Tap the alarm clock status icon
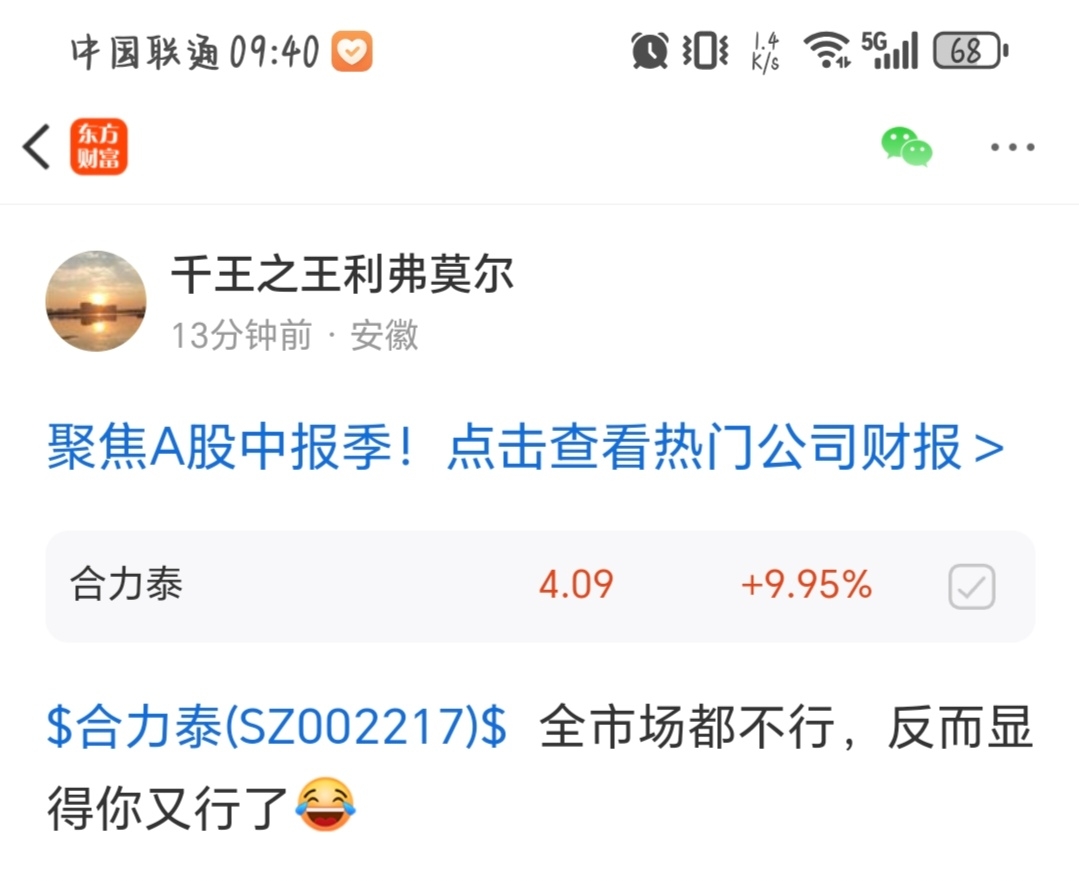The height and width of the screenshot is (881, 1079). tap(650, 51)
